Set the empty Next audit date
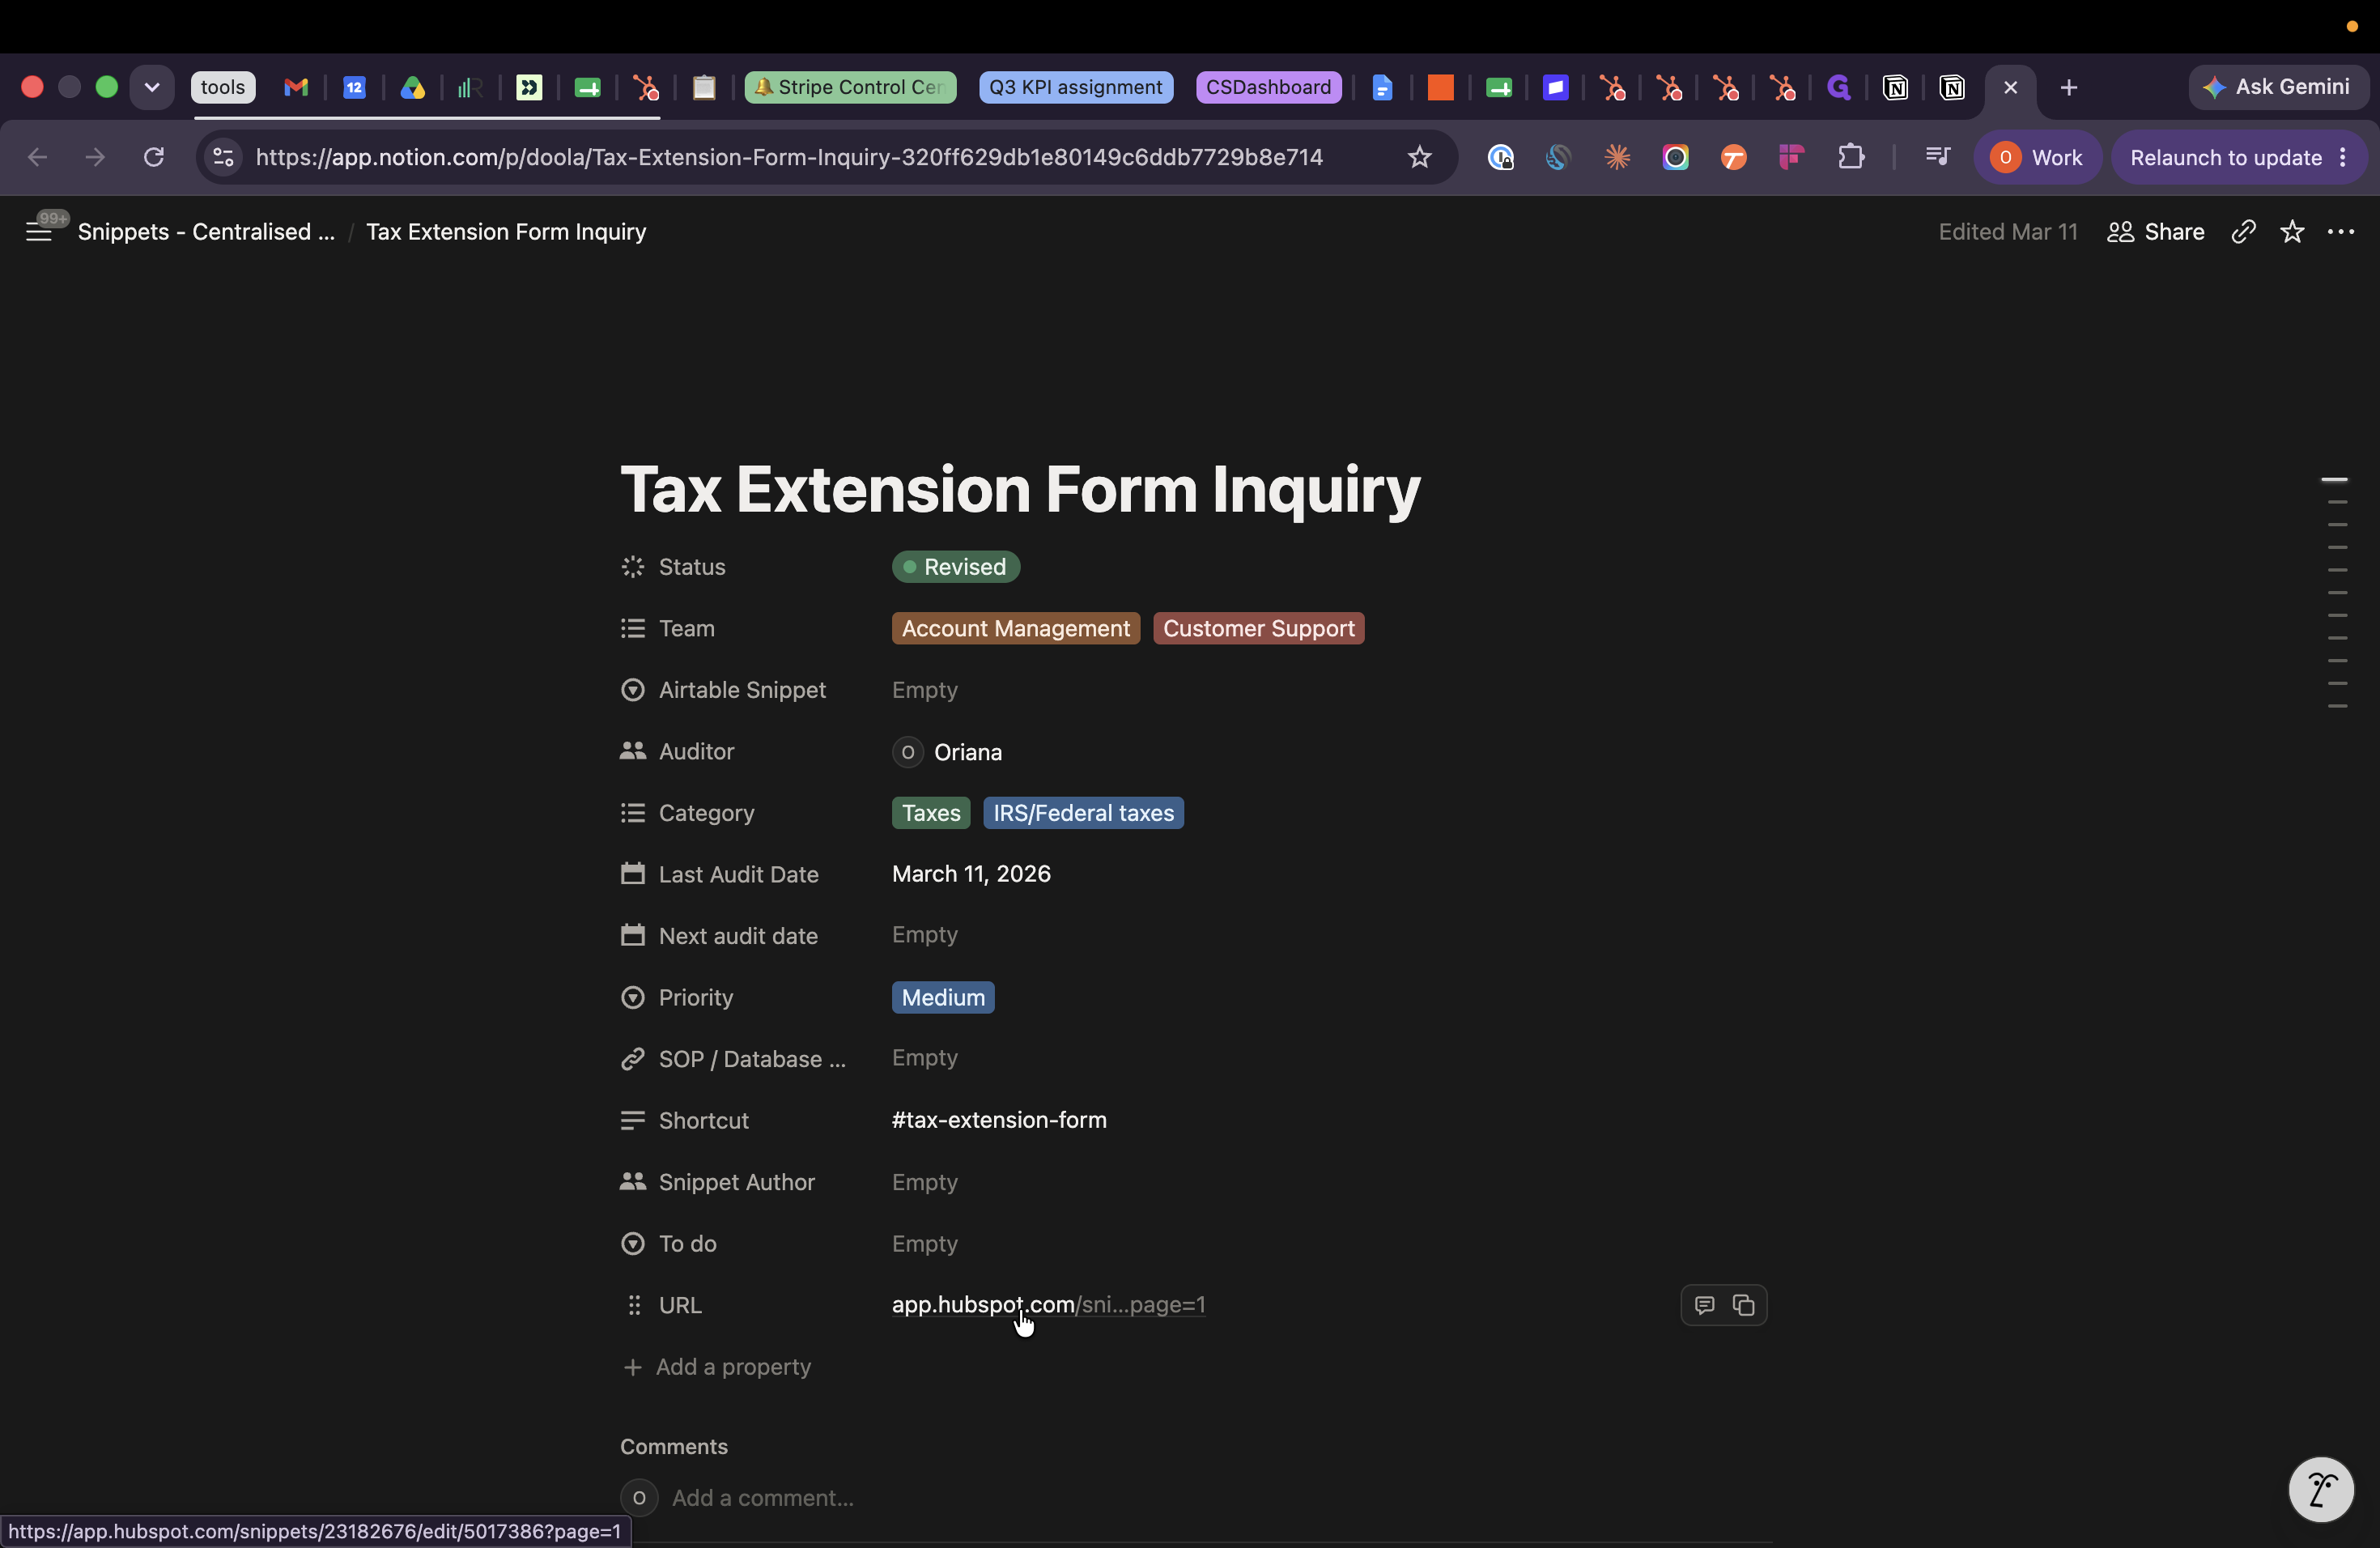 [925, 935]
